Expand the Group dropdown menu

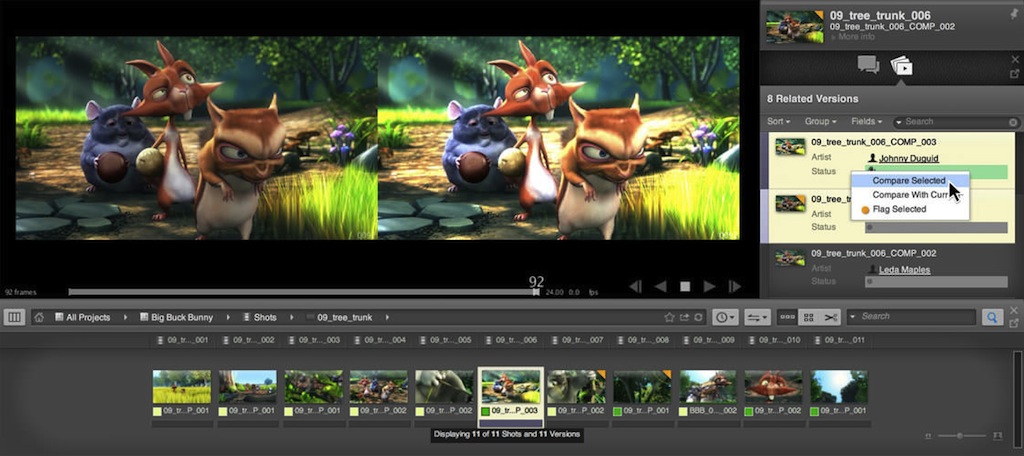pyautogui.click(x=820, y=121)
